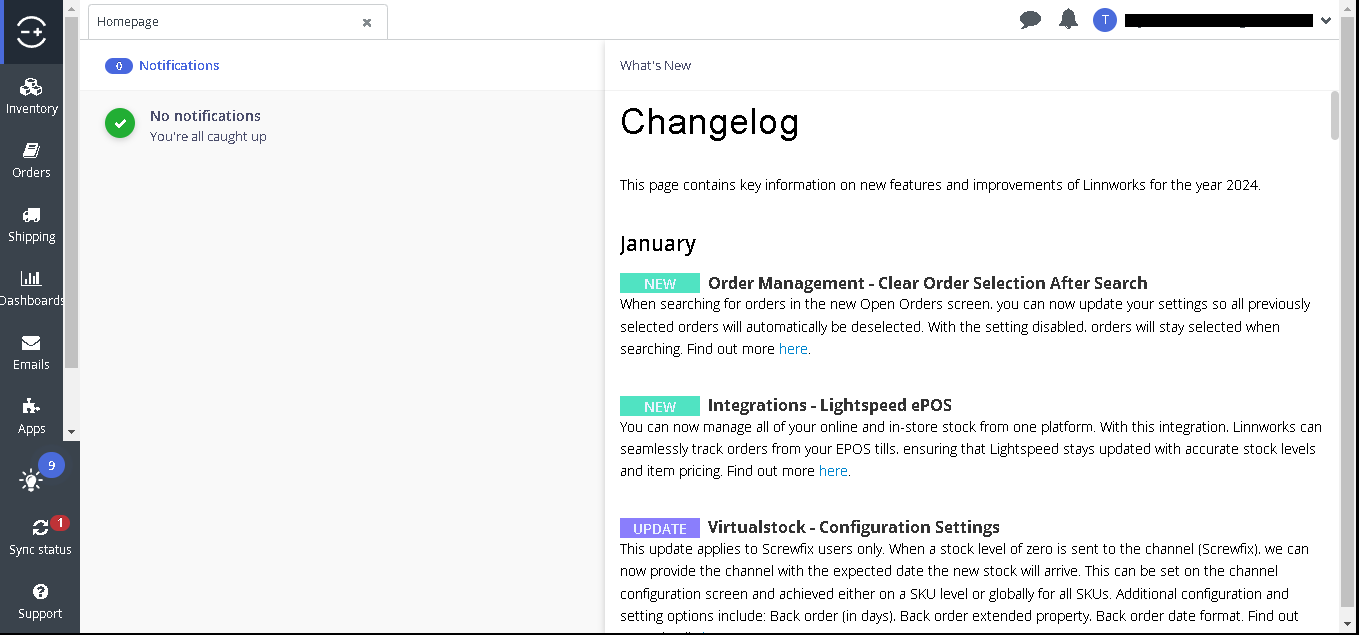Click the sidebar menu scrollbar thumb
This screenshot has width=1359, height=635.
pyautogui.click(x=71, y=192)
